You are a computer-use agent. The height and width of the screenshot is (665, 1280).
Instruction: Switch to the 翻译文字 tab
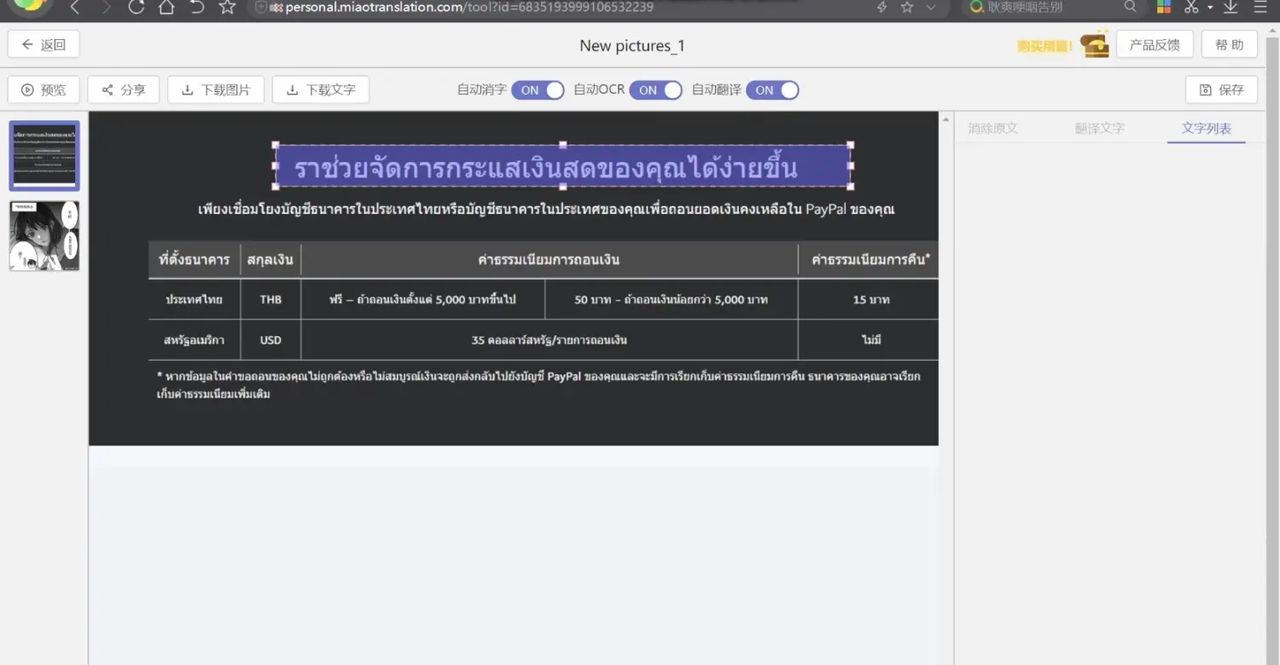click(1100, 128)
